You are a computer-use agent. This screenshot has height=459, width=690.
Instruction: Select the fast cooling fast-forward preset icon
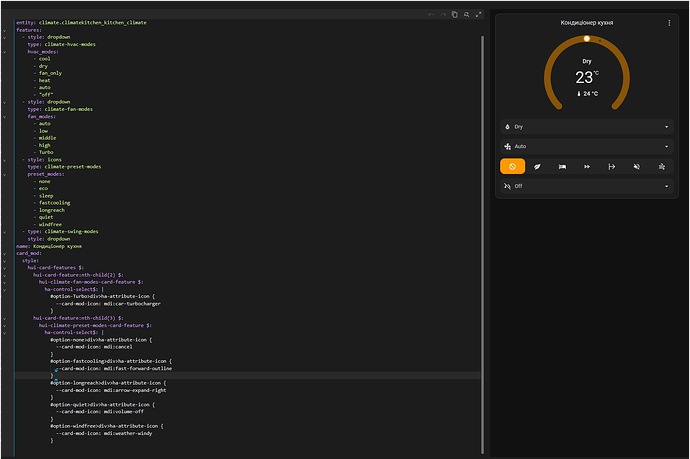[x=587, y=166]
